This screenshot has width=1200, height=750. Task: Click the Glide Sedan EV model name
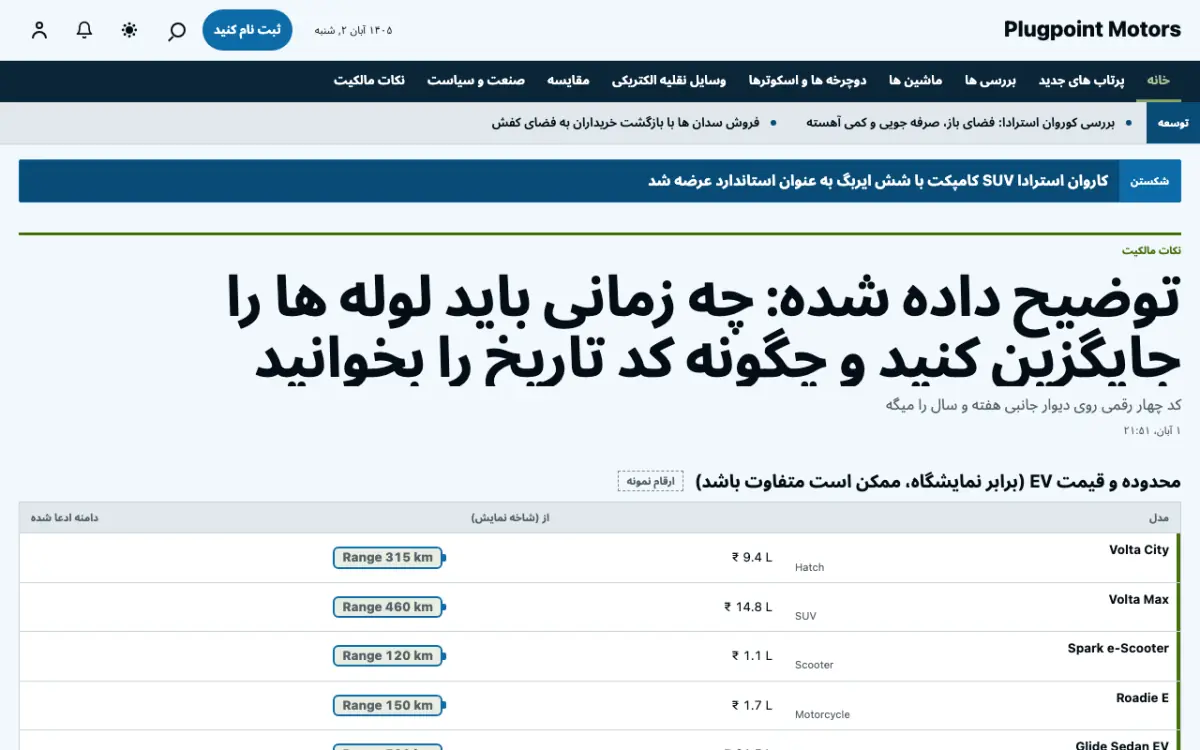point(1123,745)
